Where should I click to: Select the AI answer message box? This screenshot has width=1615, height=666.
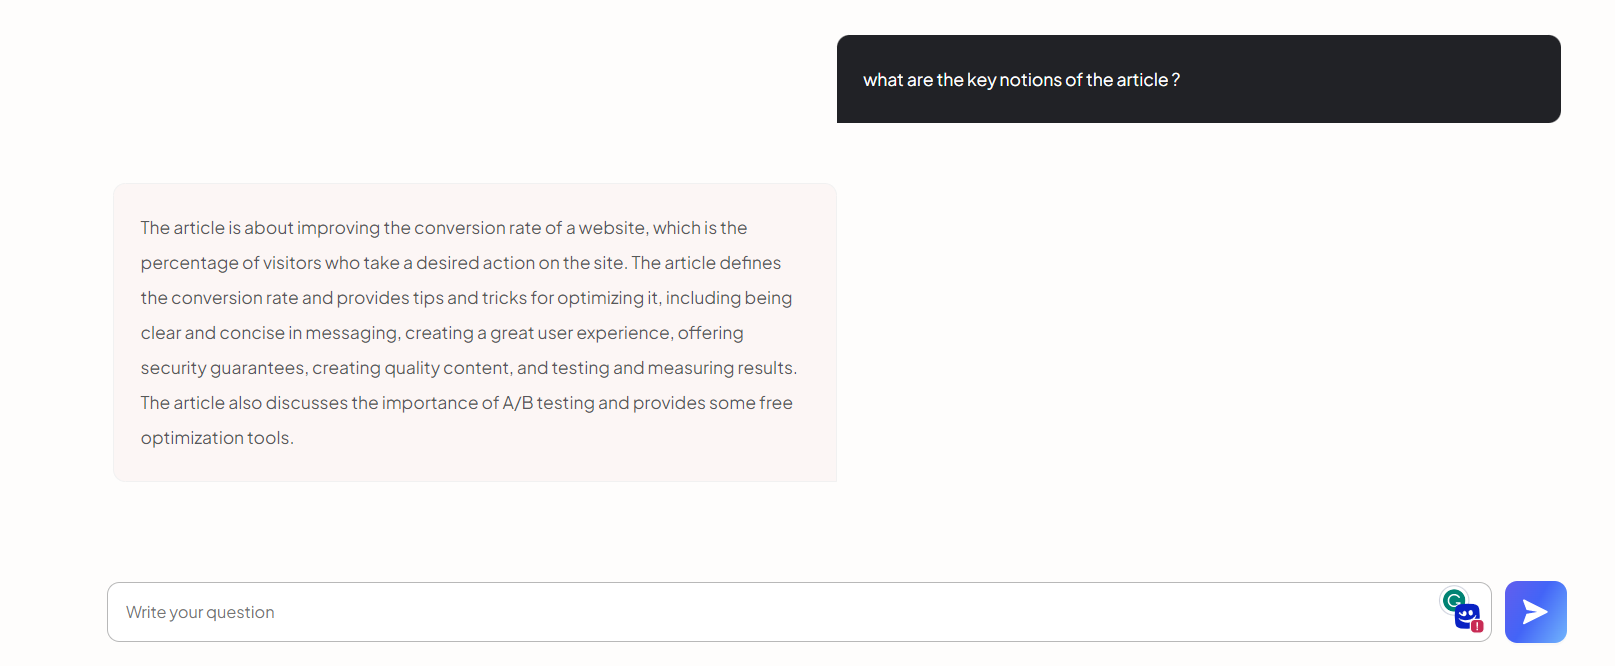(x=474, y=332)
